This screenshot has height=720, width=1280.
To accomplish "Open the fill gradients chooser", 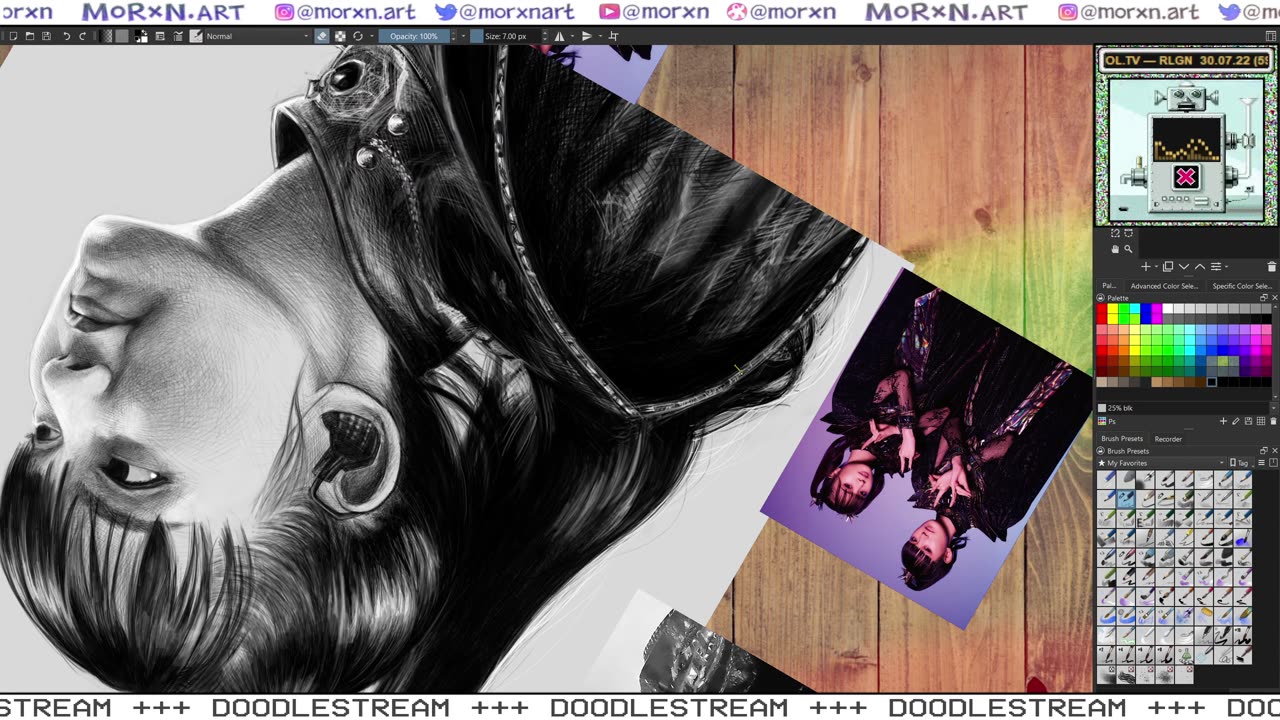I will 108,36.
